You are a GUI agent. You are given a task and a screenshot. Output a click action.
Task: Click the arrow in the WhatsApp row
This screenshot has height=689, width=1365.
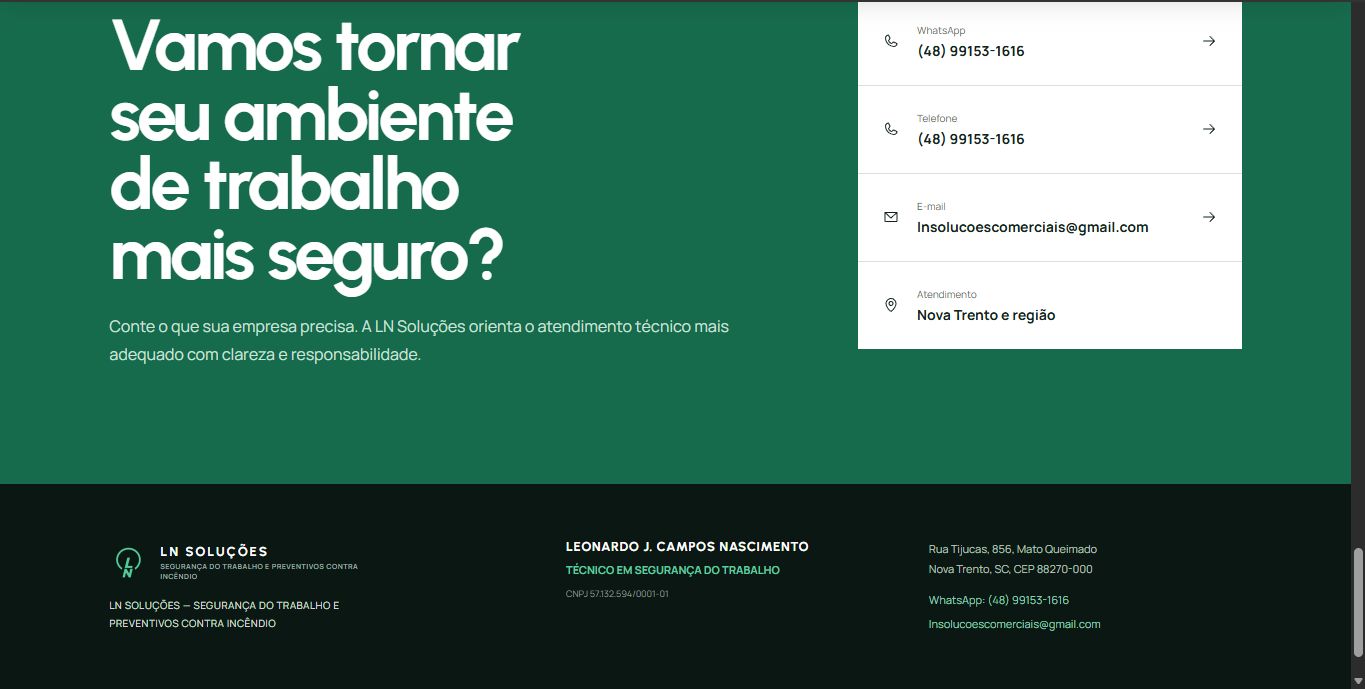1209,41
